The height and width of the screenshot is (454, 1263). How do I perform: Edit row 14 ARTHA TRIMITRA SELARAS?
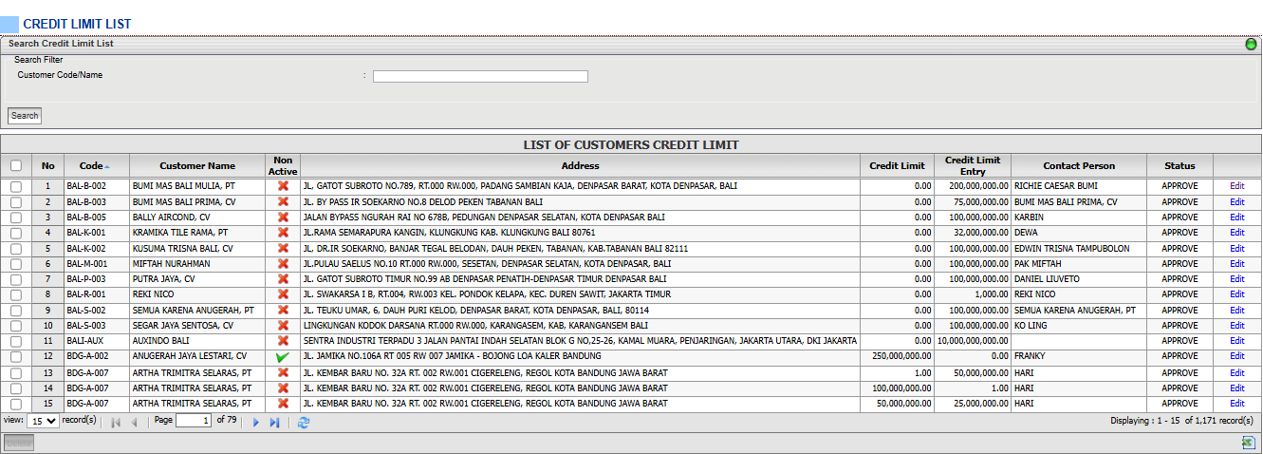(1237, 388)
